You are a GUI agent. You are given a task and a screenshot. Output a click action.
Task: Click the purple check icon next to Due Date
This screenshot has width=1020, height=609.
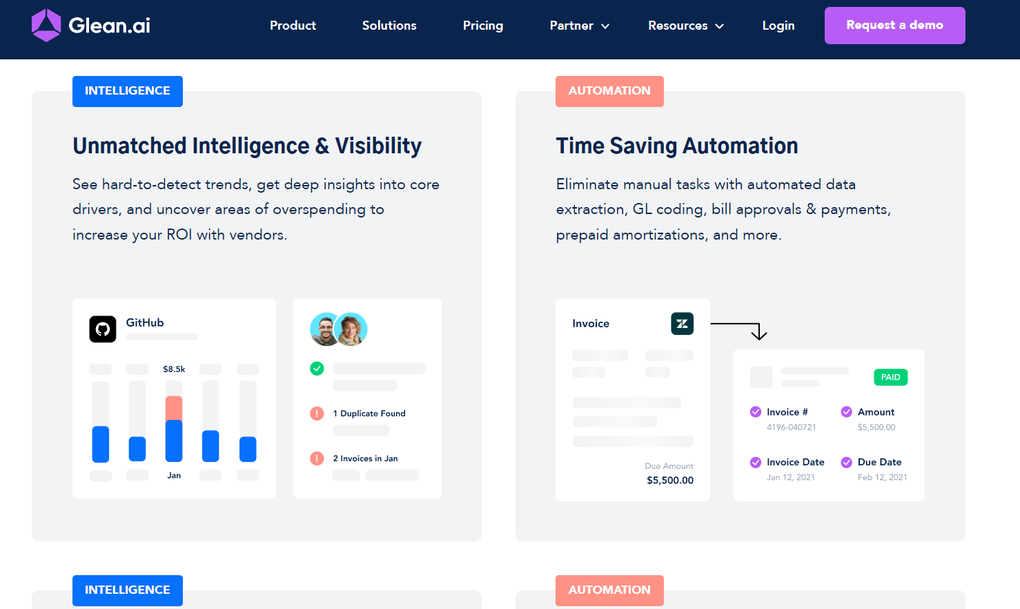tap(847, 462)
